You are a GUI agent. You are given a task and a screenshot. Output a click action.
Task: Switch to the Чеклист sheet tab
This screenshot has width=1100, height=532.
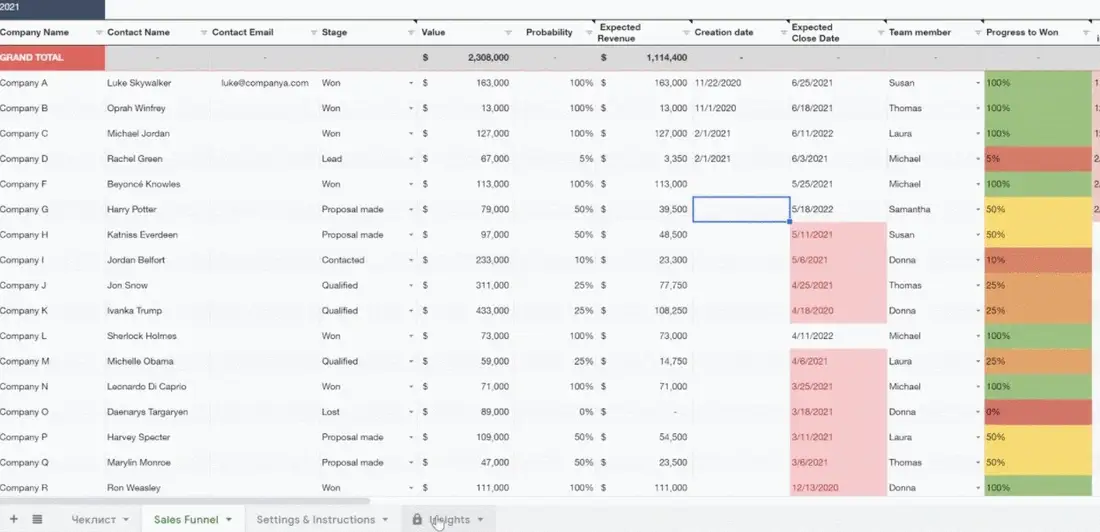pos(93,519)
